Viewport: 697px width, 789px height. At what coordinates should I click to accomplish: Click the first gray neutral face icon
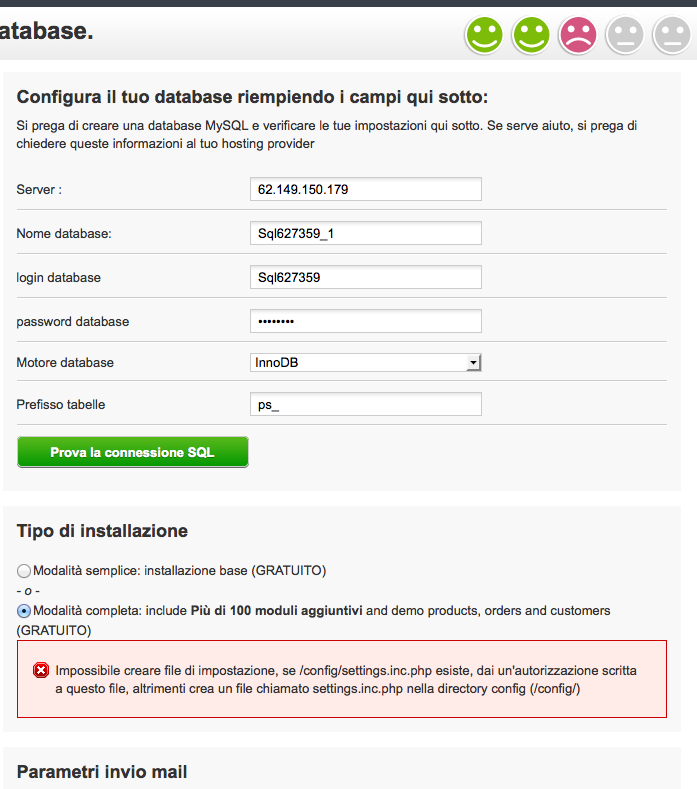click(625, 36)
